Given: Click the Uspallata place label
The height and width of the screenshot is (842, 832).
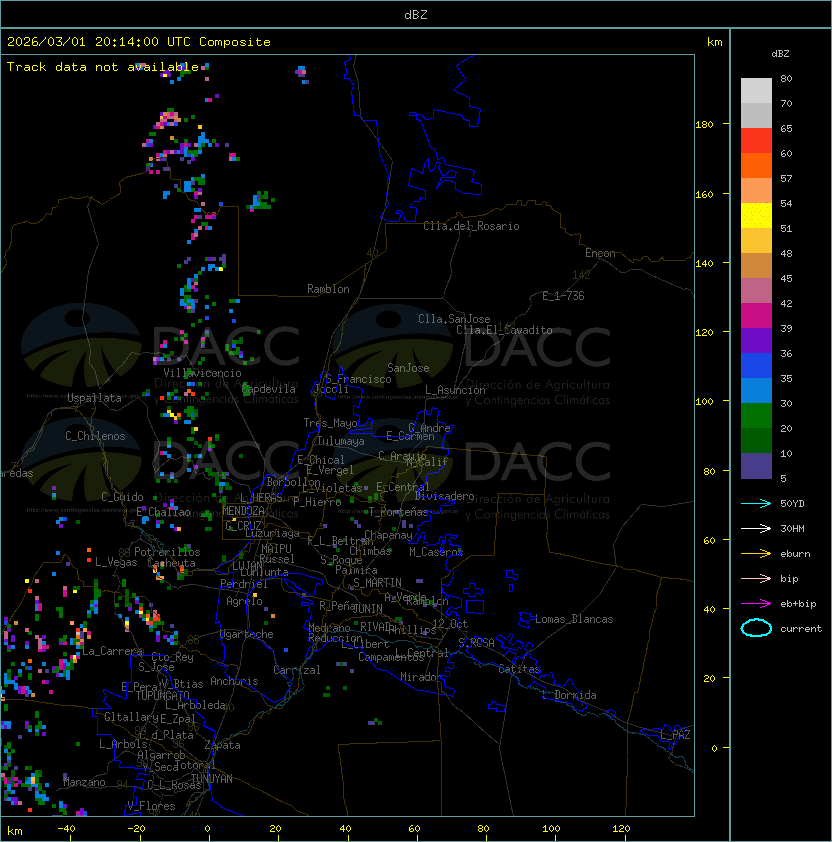Looking at the screenshot, I should click(x=94, y=398).
